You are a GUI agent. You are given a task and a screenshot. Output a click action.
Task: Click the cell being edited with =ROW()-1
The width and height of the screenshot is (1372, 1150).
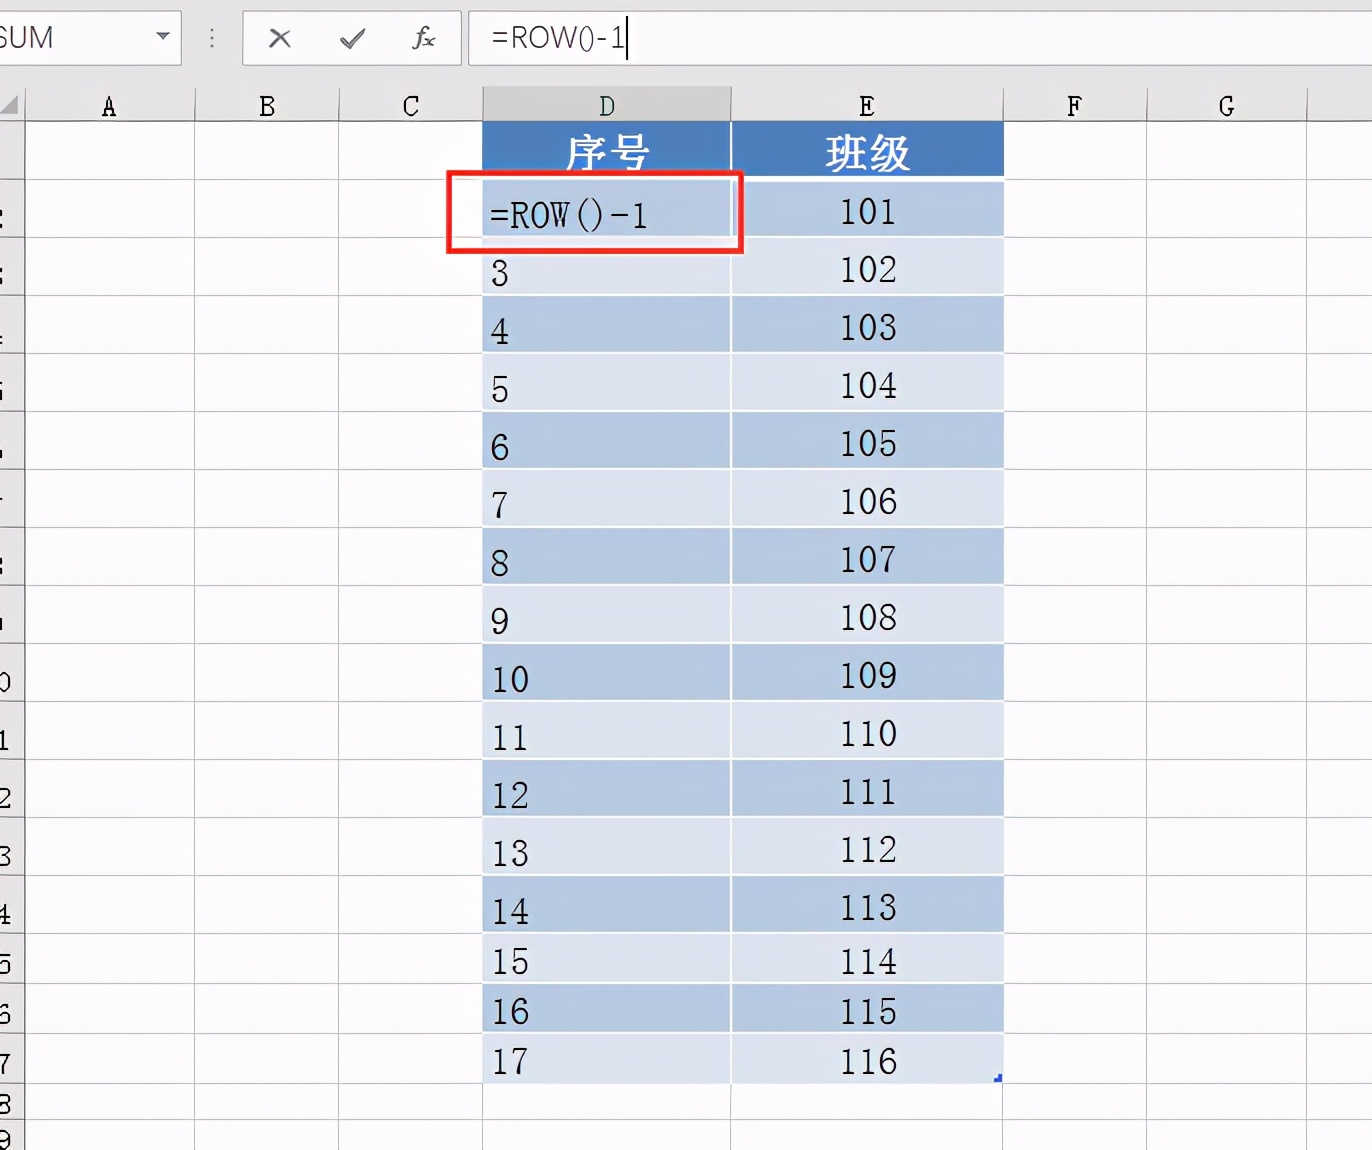coord(606,213)
